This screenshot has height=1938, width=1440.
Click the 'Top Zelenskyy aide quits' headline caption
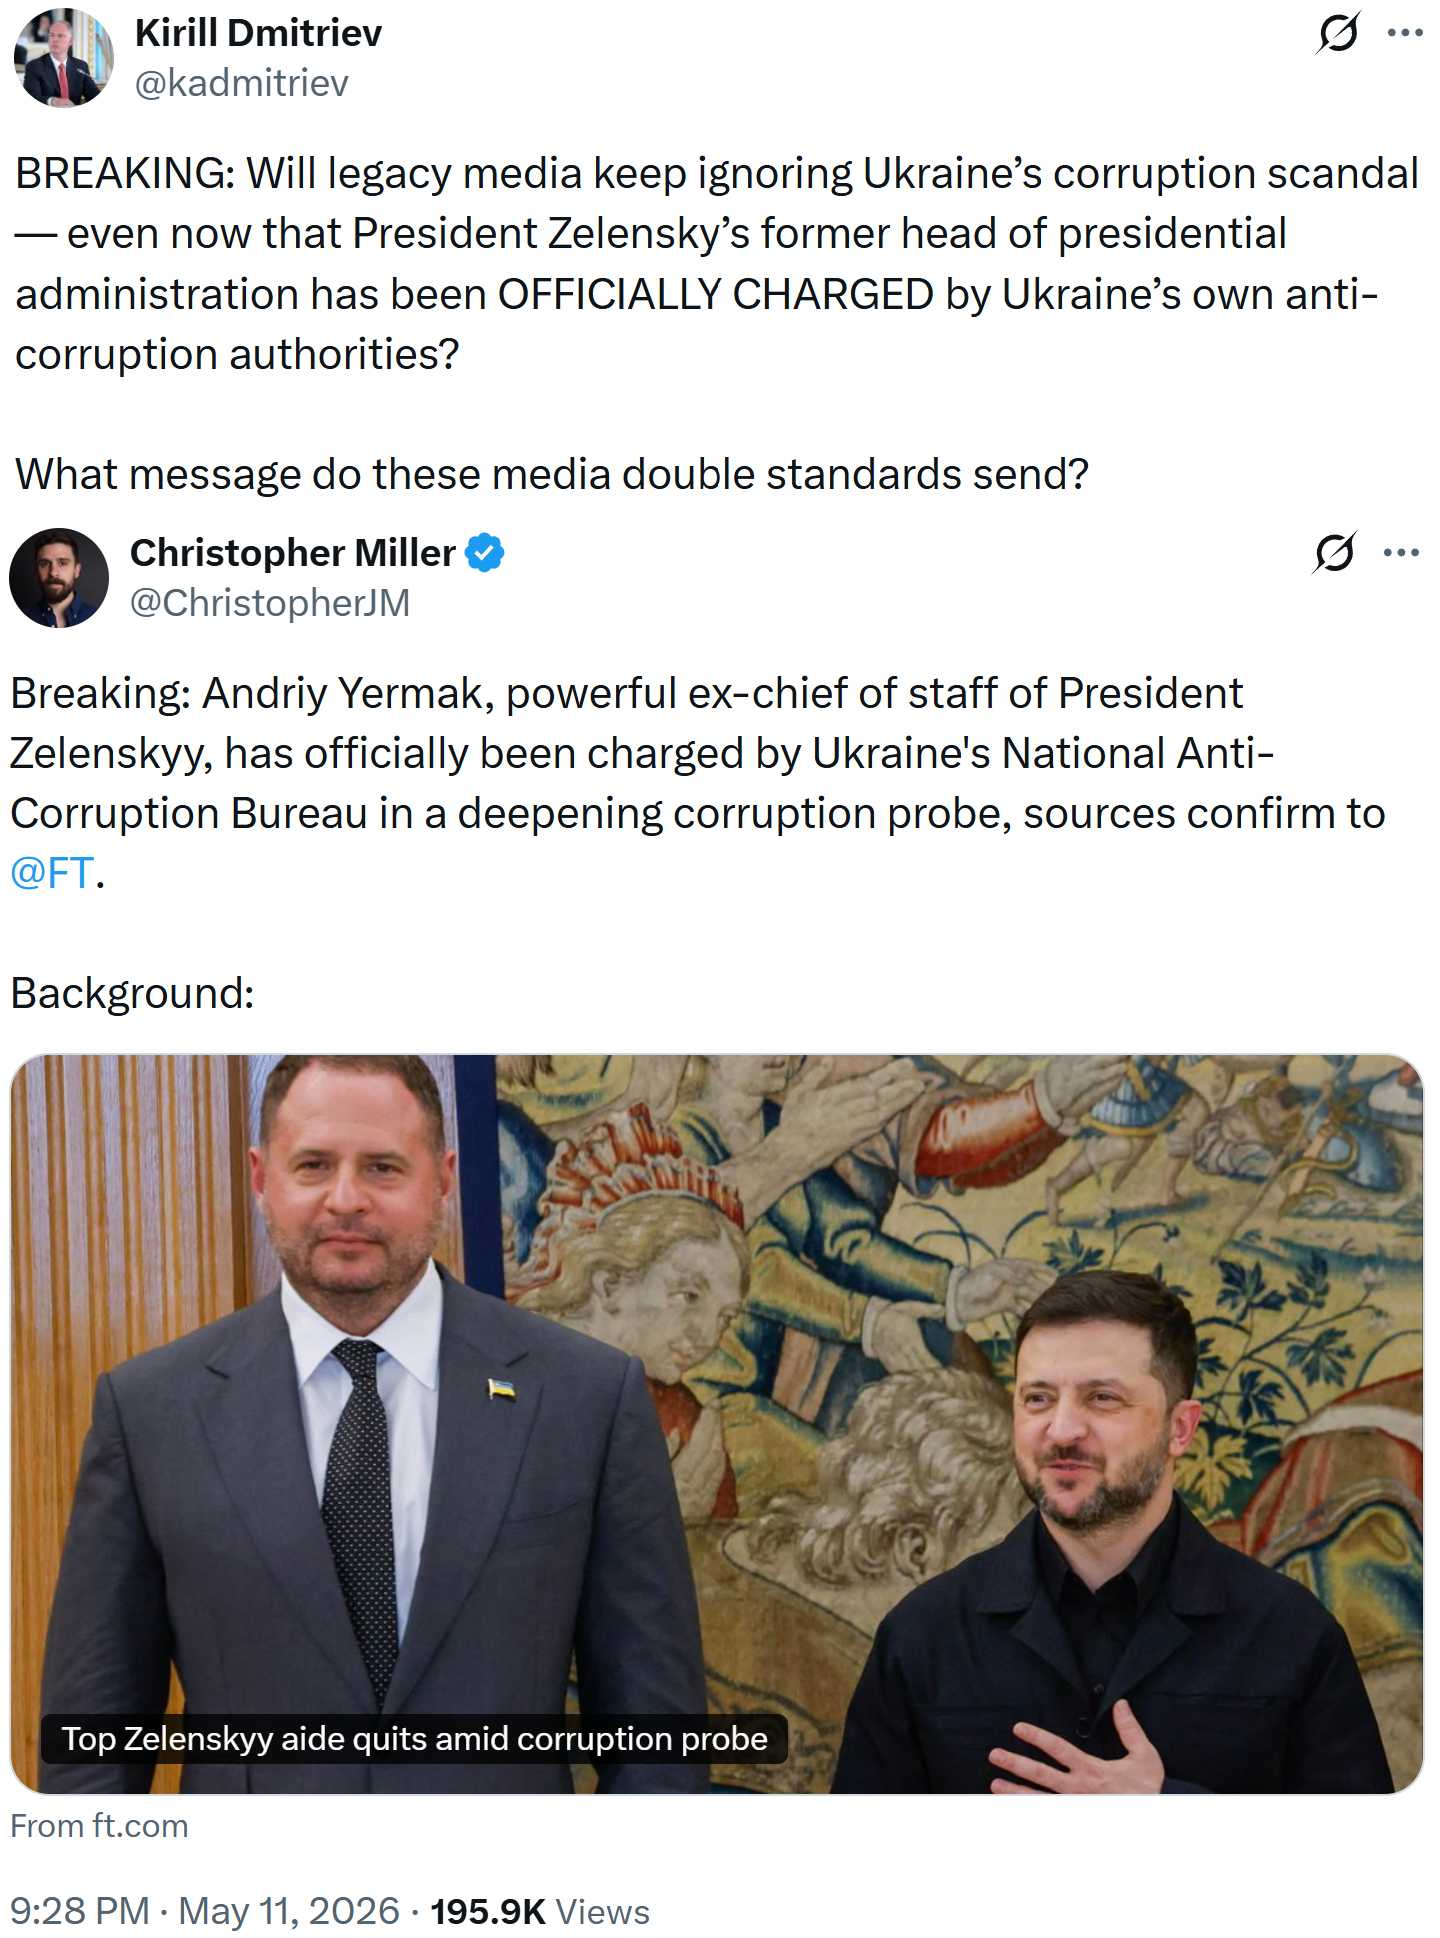[x=414, y=1739]
